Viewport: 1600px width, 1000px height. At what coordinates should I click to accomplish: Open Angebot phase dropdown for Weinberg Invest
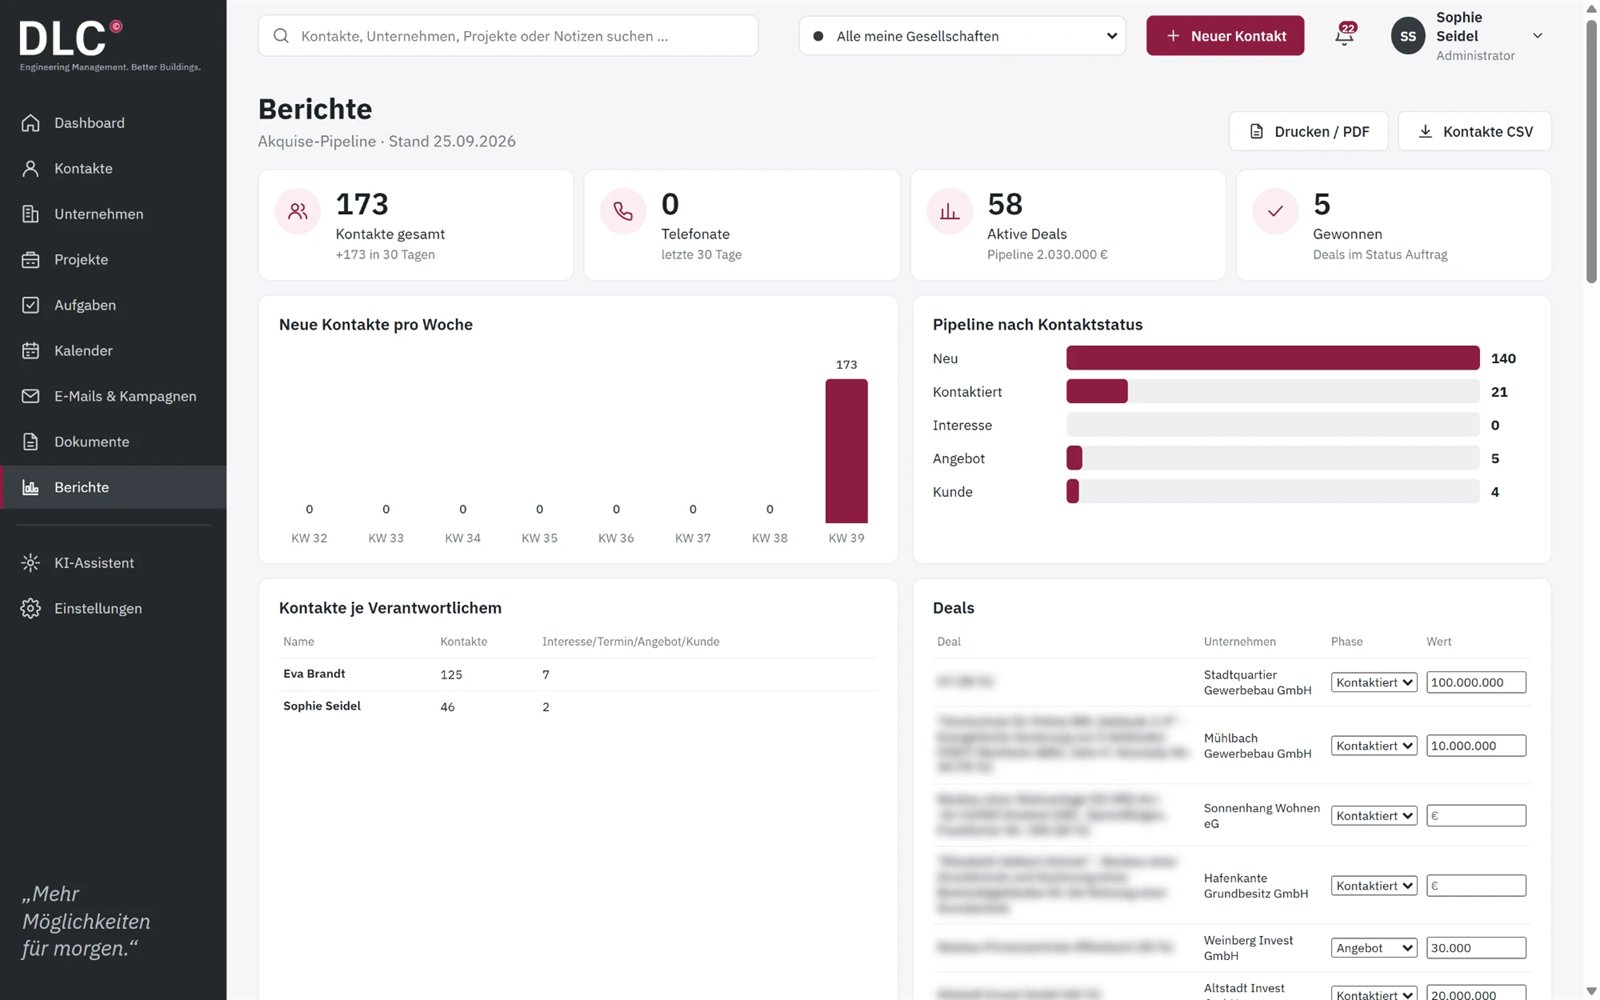click(x=1374, y=948)
